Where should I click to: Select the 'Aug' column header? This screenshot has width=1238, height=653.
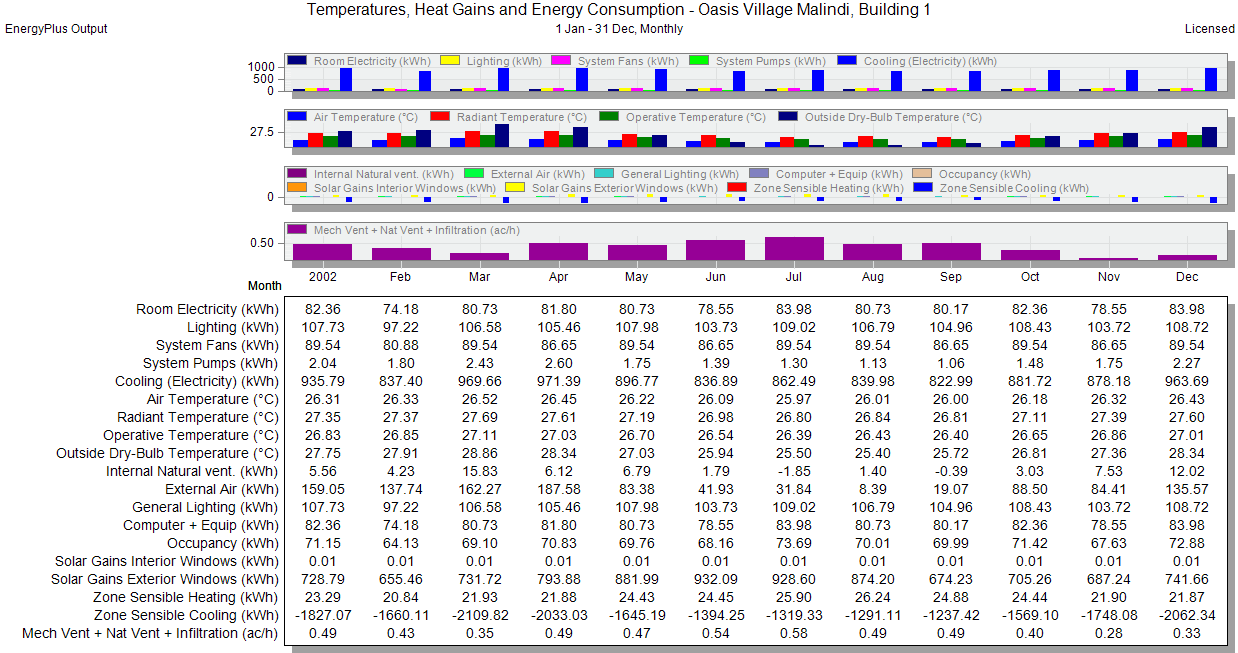pos(873,277)
